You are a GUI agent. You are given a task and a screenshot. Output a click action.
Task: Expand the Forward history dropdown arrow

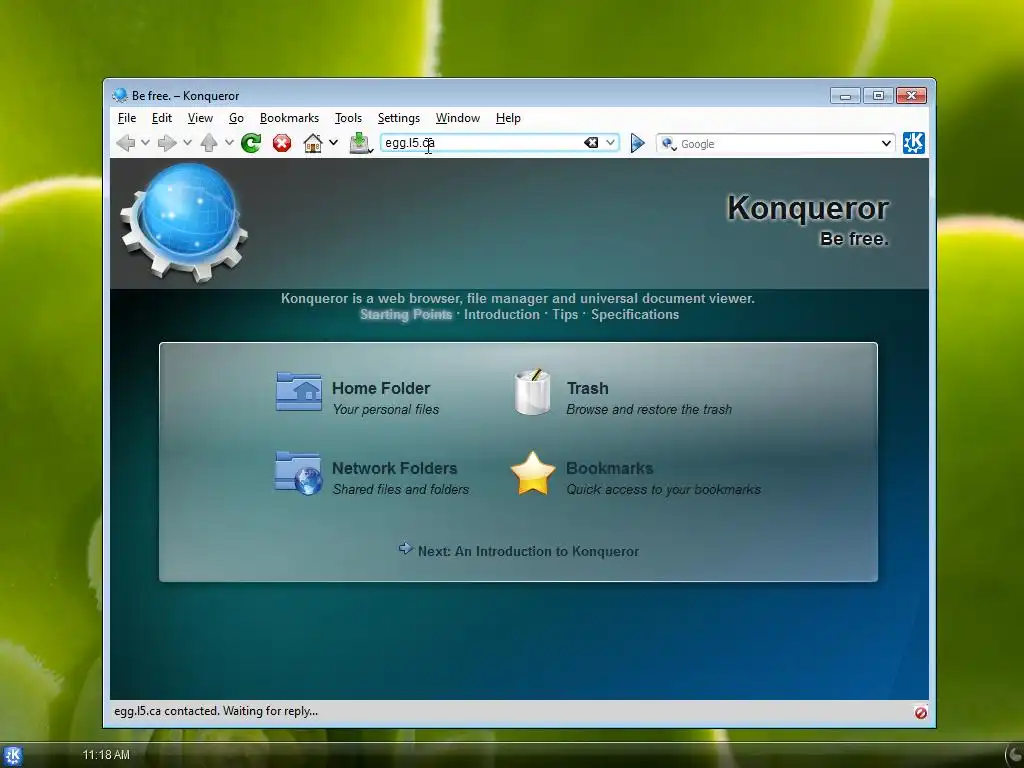[x=187, y=142]
